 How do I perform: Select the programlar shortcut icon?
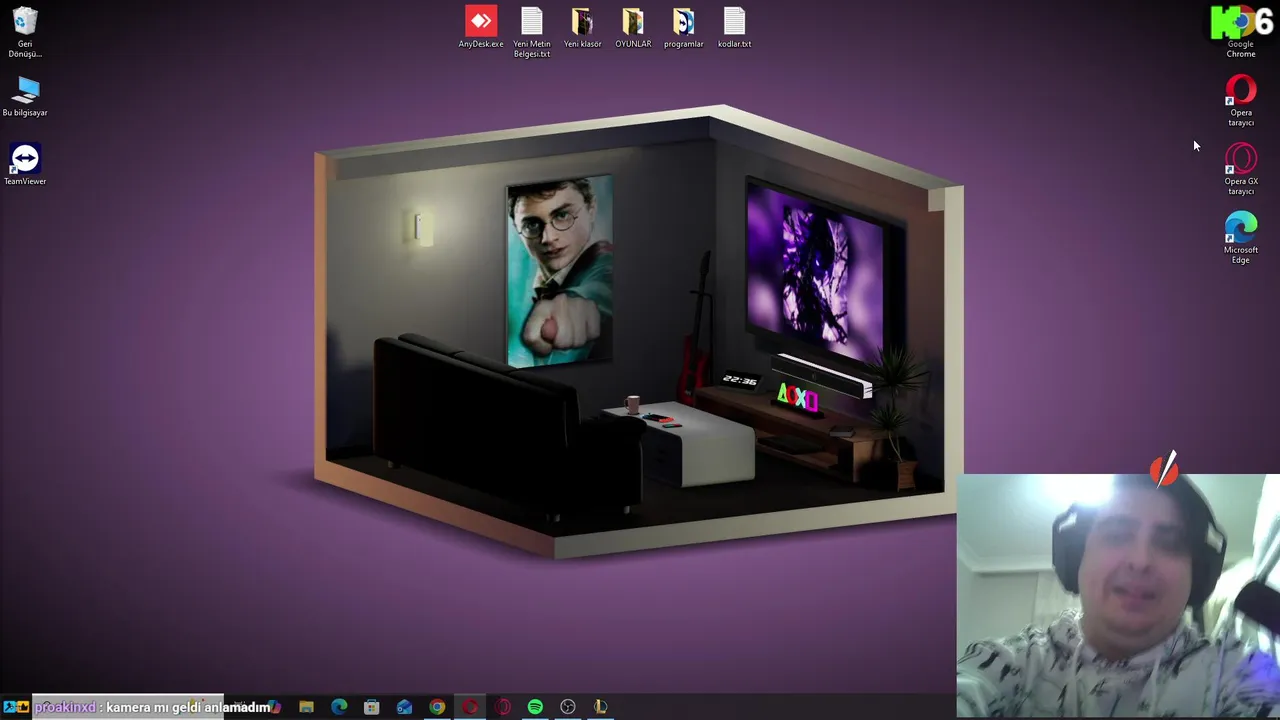click(x=684, y=28)
